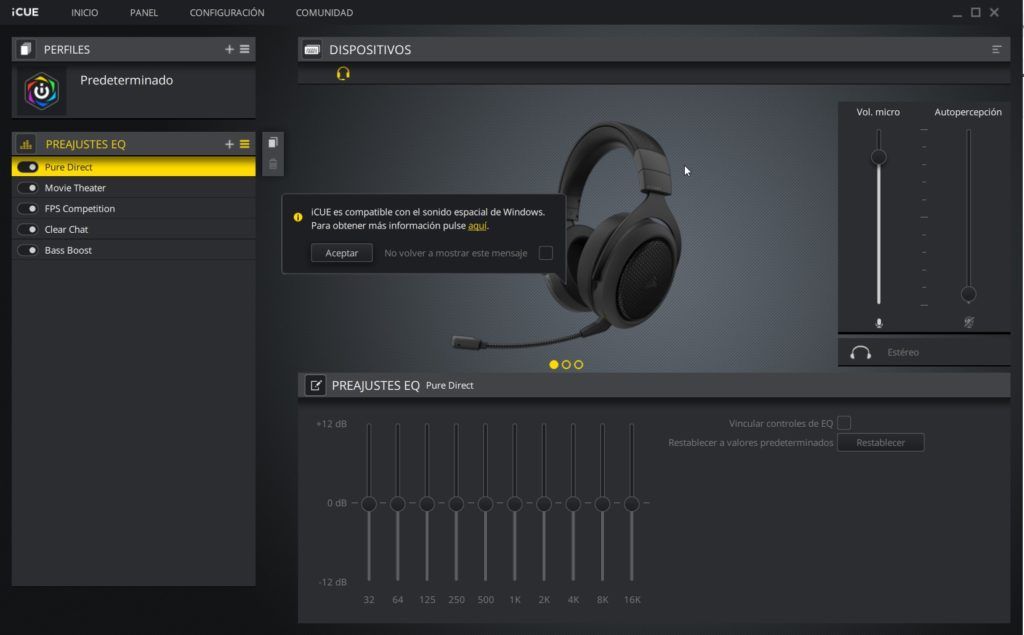This screenshot has width=1024, height=635.
Task: Click the 32 Hz EQ slider handle
Action: (x=368, y=504)
